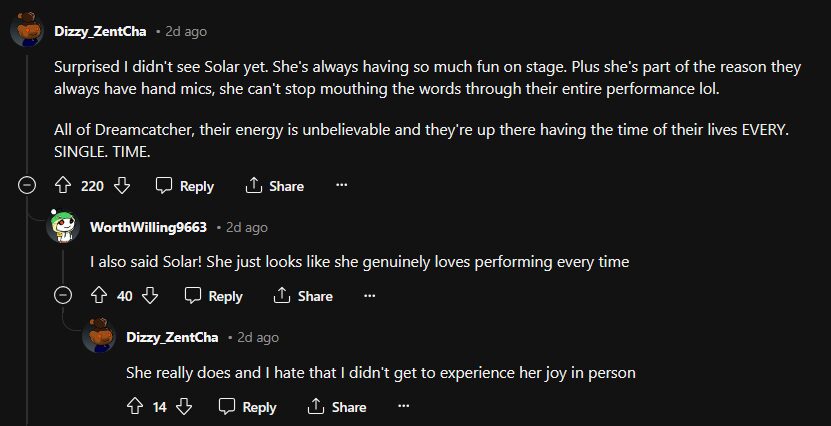Share the top comment about Solar
The width and height of the screenshot is (831, 426).
pyautogui.click(x=274, y=186)
